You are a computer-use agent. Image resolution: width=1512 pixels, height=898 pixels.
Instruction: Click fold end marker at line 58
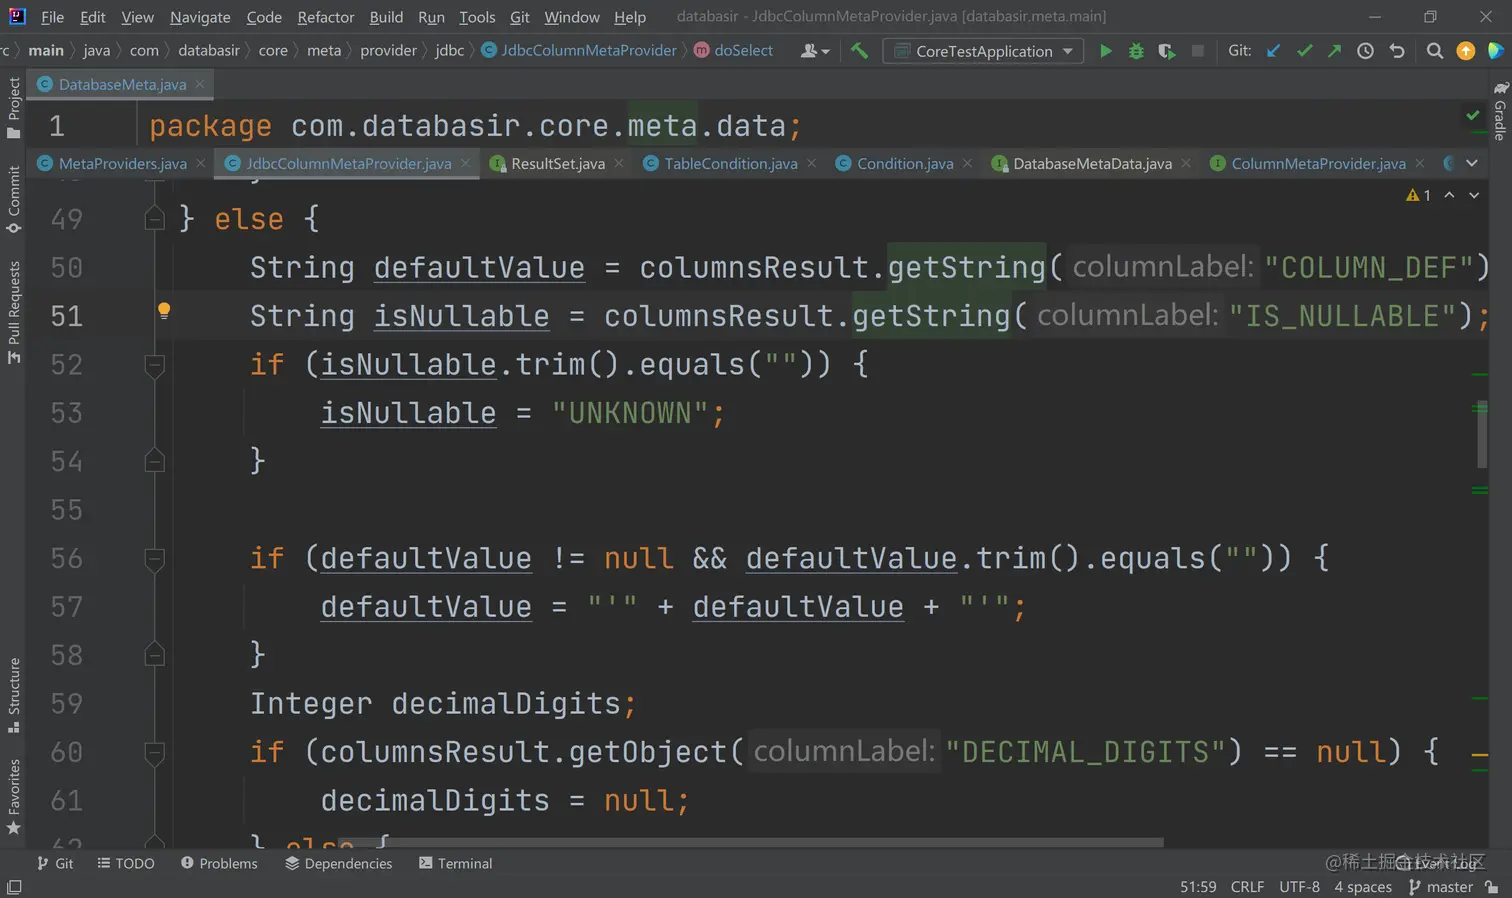[x=154, y=654]
